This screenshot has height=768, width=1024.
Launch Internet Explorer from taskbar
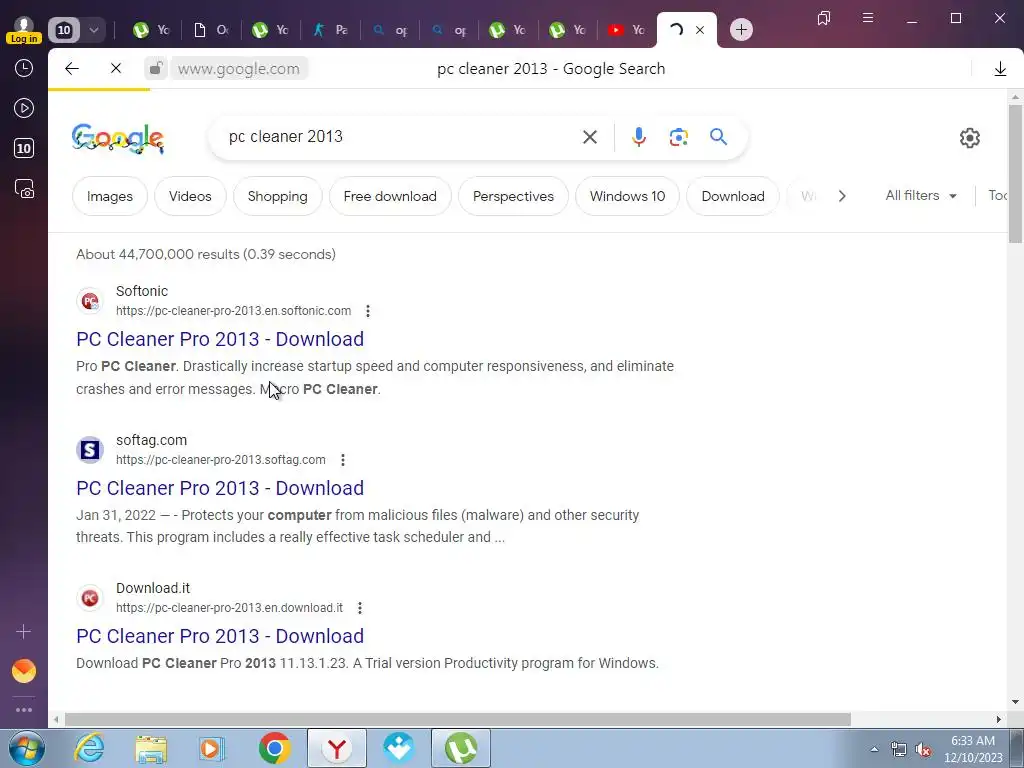89,748
